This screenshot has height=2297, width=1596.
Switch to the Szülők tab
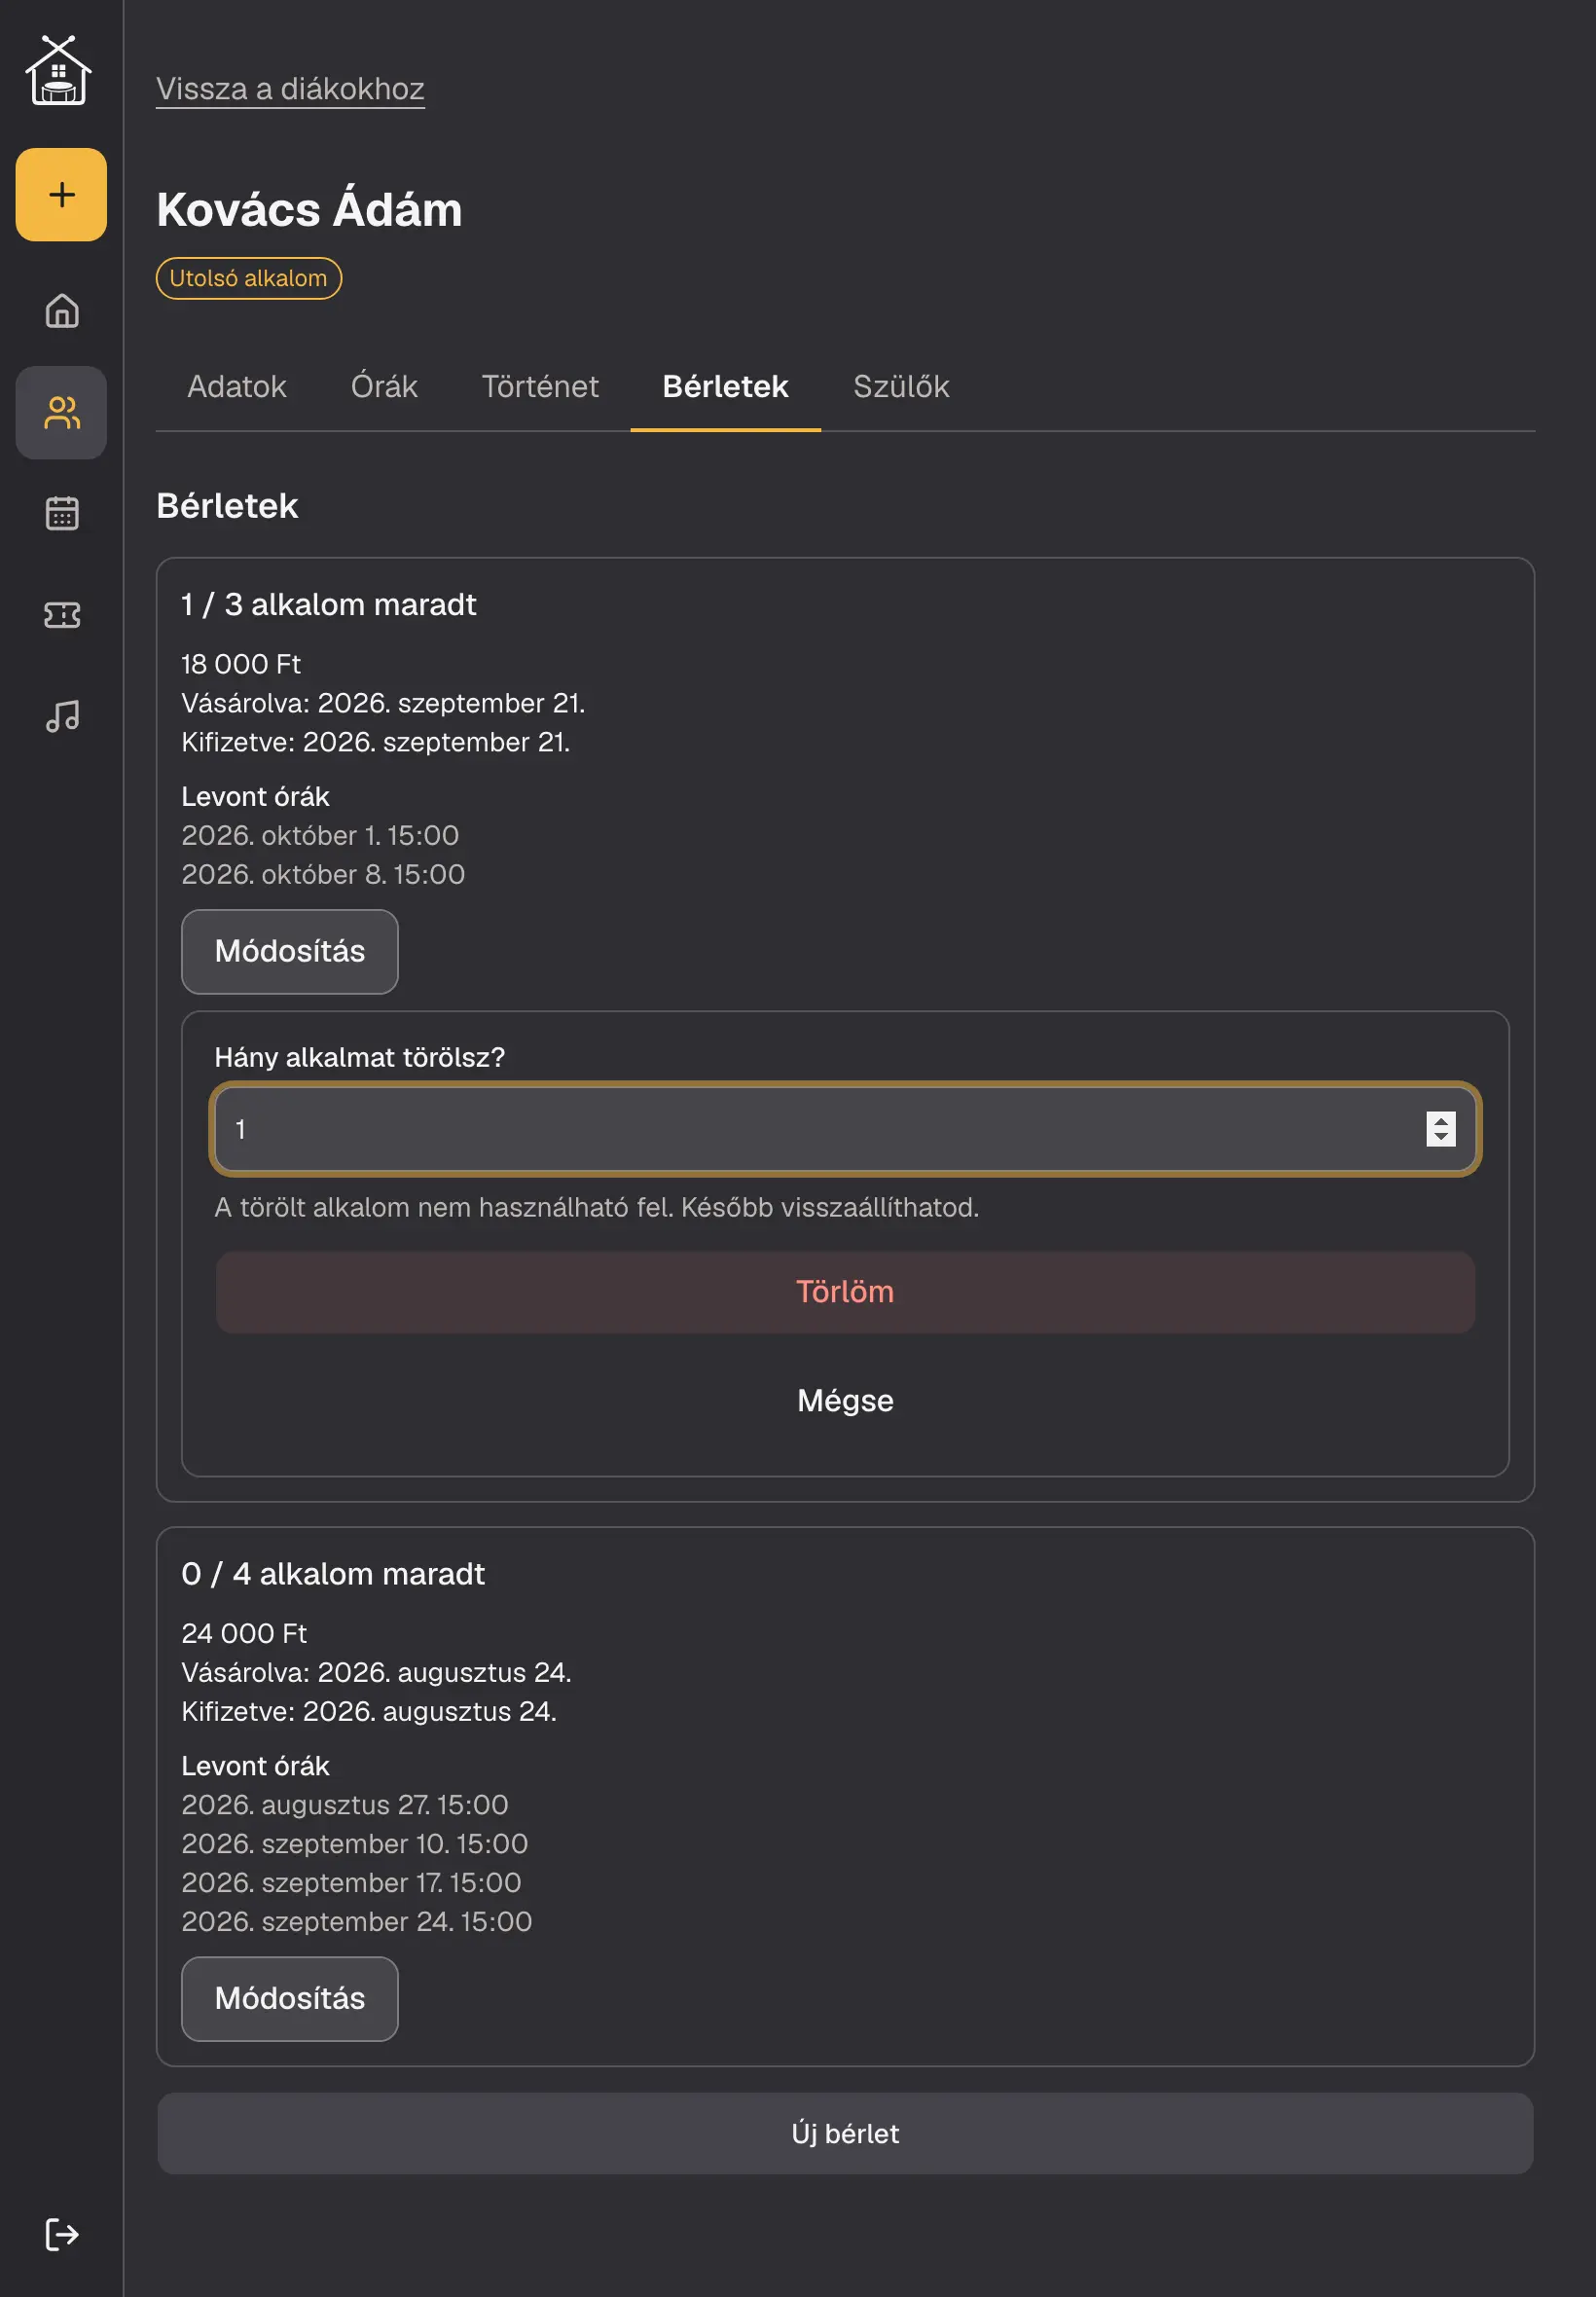click(x=901, y=386)
